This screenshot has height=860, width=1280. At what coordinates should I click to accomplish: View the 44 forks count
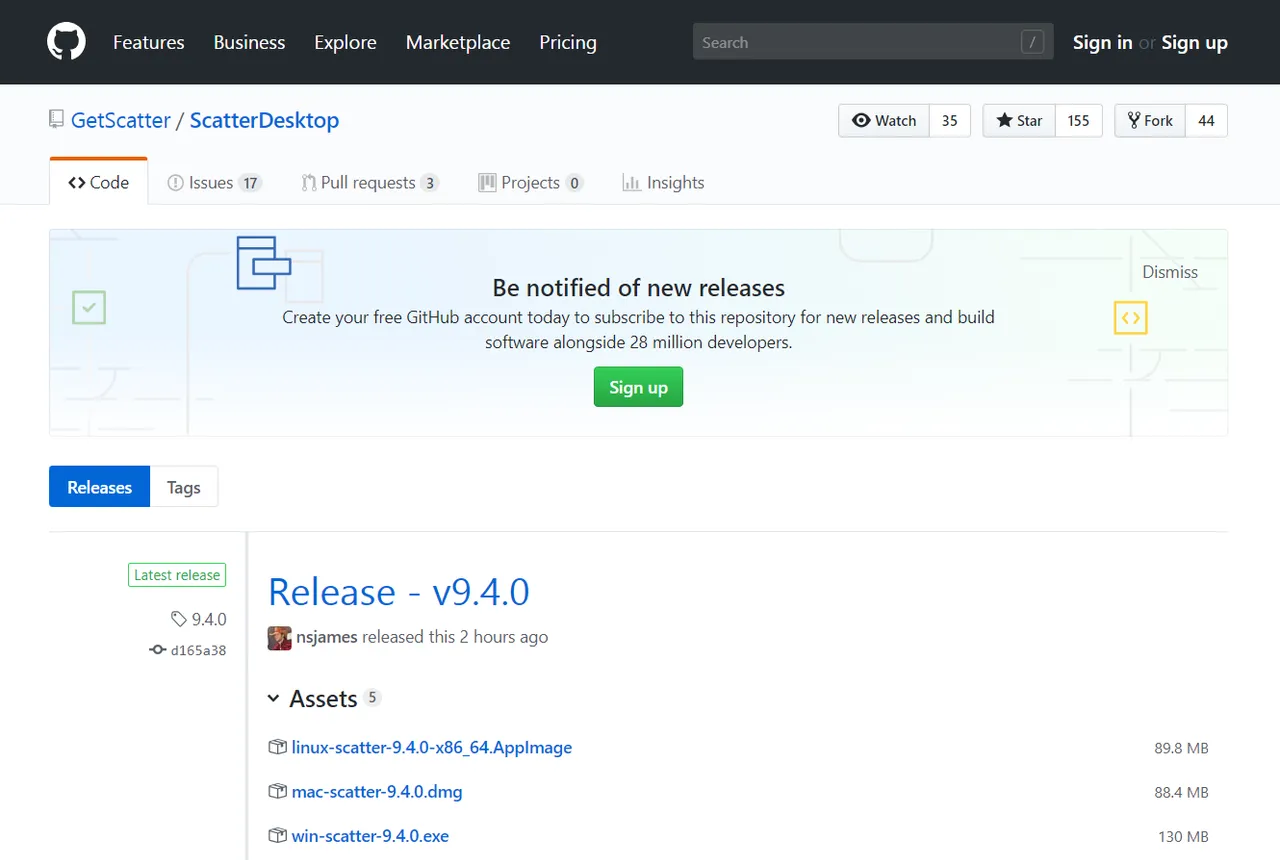coord(1206,120)
